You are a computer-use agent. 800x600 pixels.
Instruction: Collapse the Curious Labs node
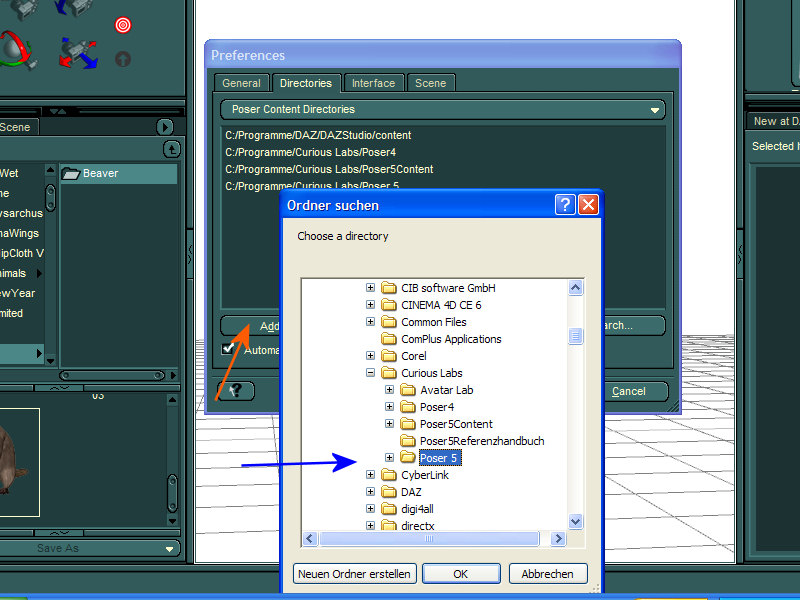pos(370,373)
